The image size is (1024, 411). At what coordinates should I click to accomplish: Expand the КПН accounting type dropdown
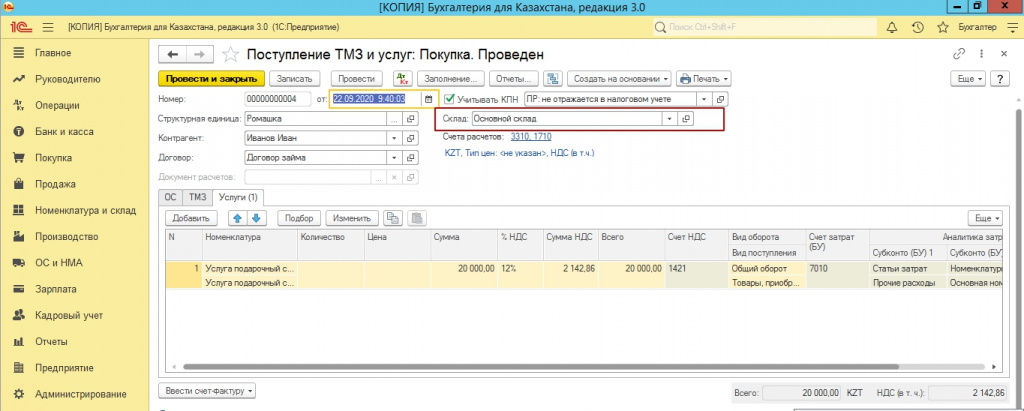704,99
